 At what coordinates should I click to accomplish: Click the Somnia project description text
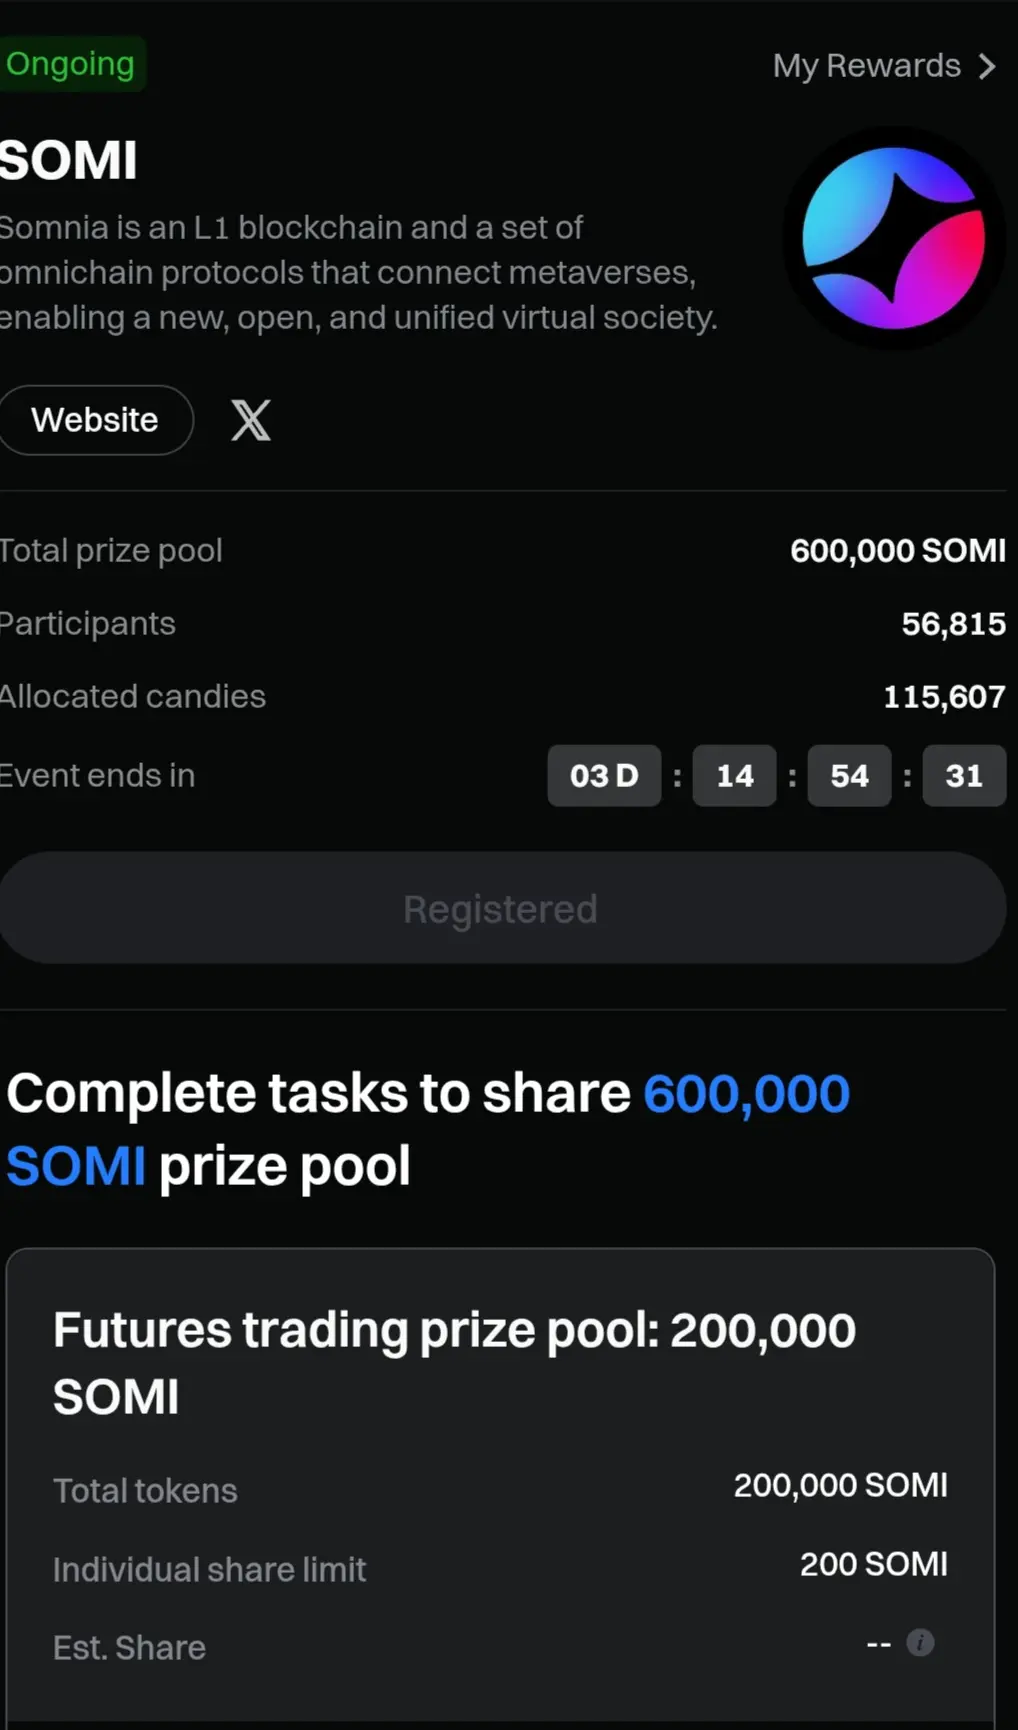pos(358,272)
